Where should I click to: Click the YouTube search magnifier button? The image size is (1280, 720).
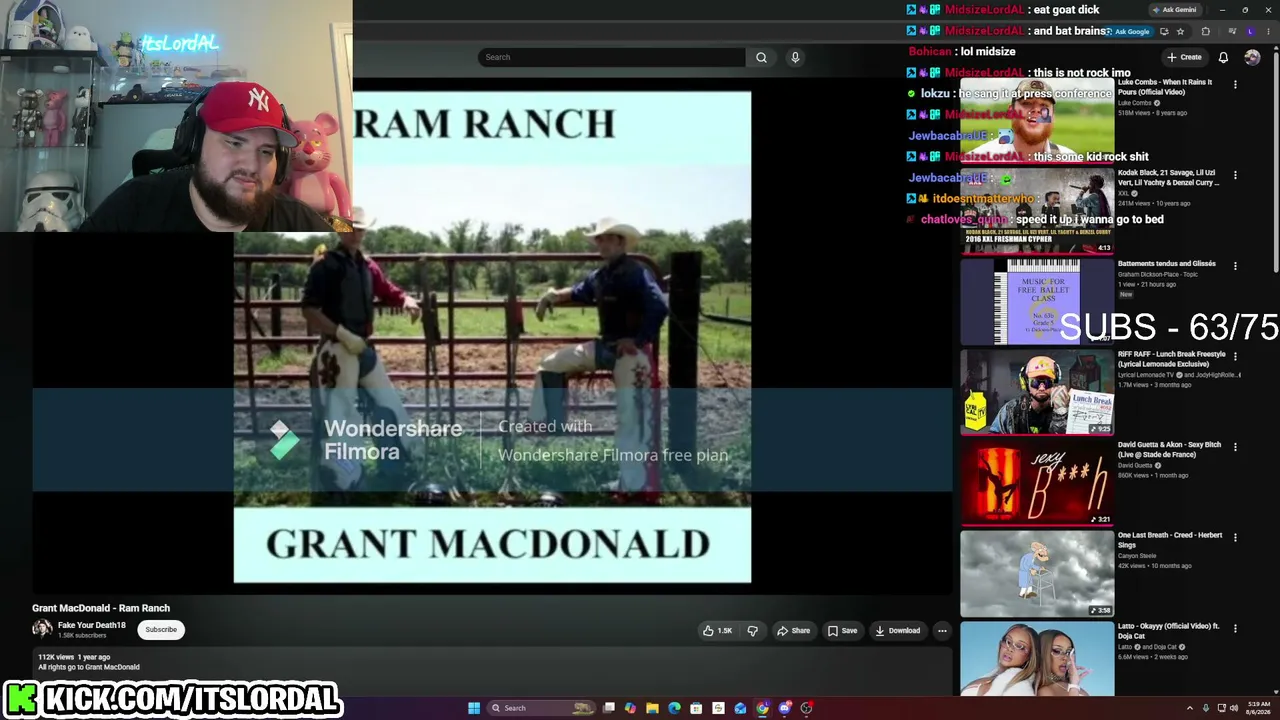tap(761, 57)
